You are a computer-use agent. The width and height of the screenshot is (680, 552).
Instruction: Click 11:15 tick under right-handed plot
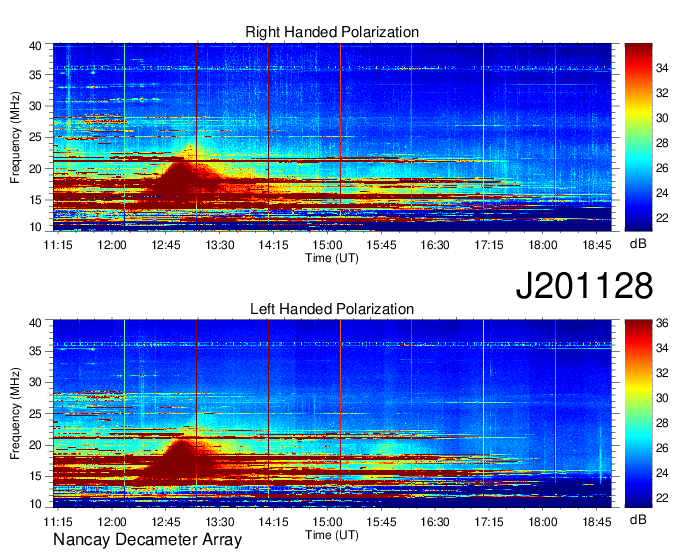point(58,245)
